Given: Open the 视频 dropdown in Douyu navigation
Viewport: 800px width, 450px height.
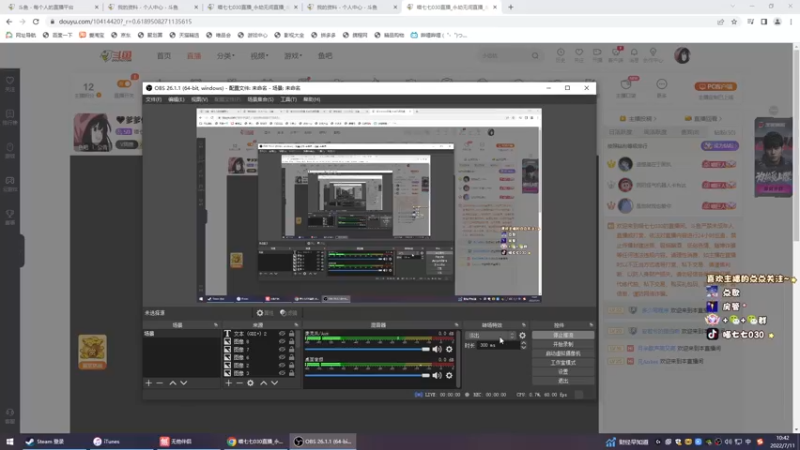Looking at the screenshot, I should [x=259, y=56].
